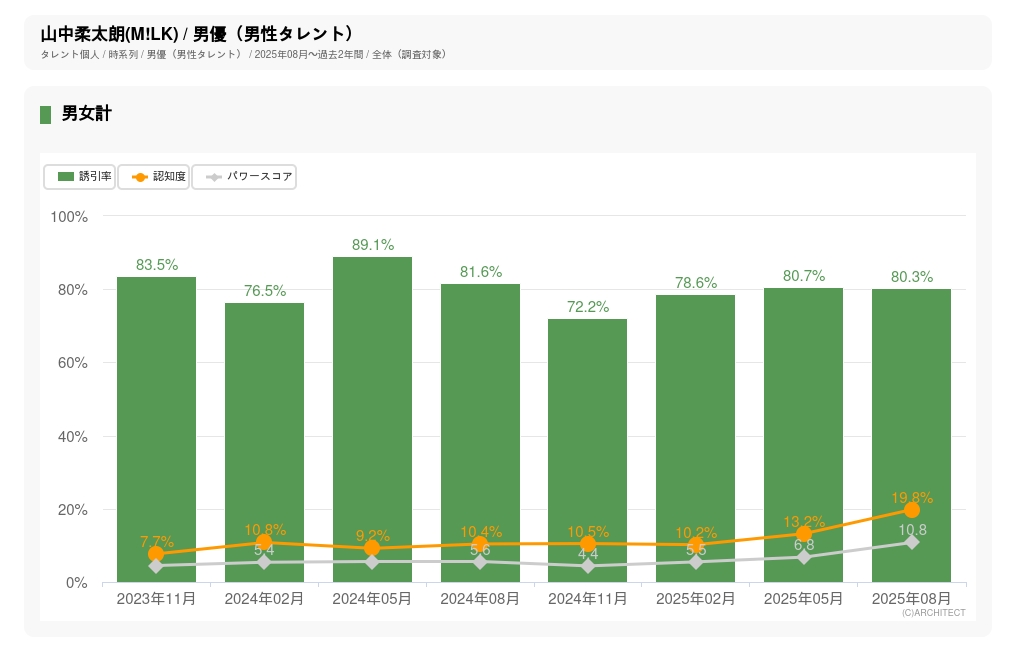Screen dimensions: 1024x653
Task: Click the 2024年08月 x-axis label
Action: (480, 599)
